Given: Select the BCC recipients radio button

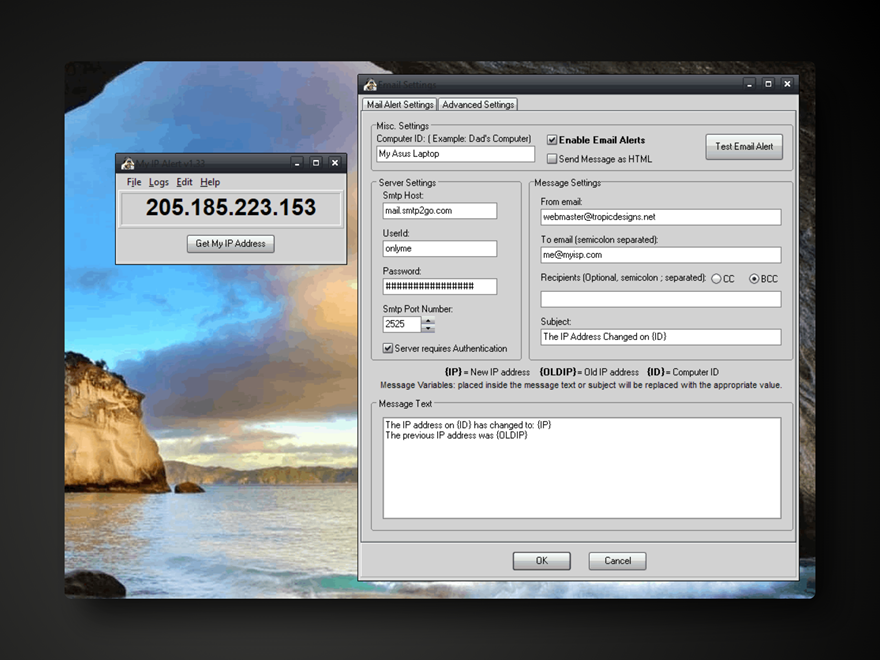Looking at the screenshot, I should (x=754, y=278).
